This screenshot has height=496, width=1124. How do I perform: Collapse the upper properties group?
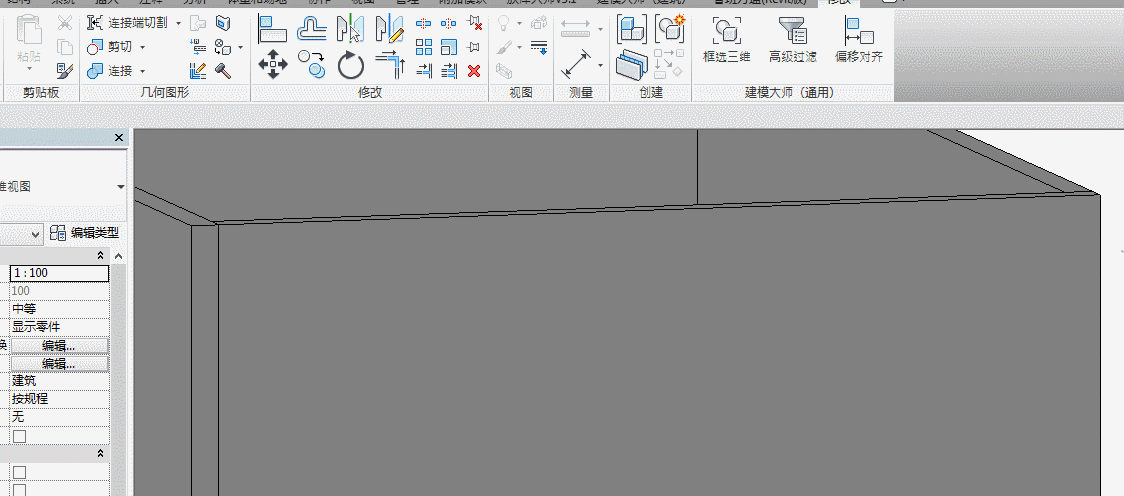pos(100,256)
